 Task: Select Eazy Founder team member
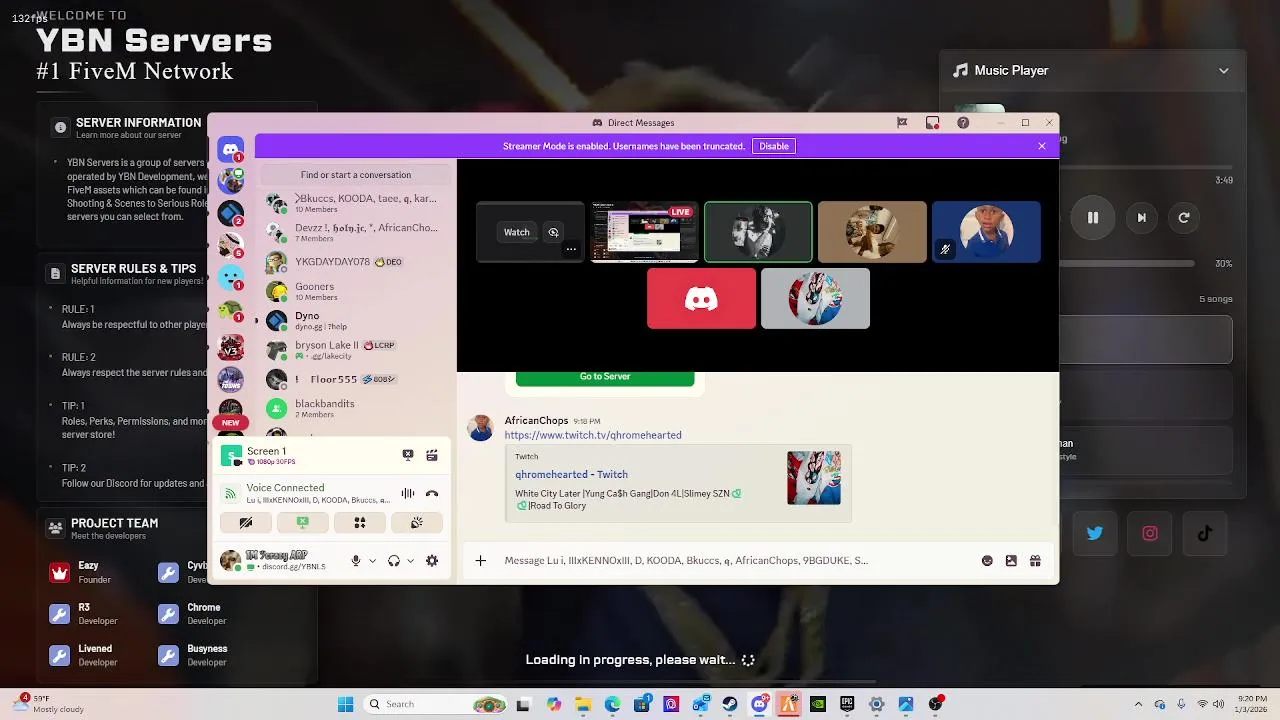(x=81, y=572)
